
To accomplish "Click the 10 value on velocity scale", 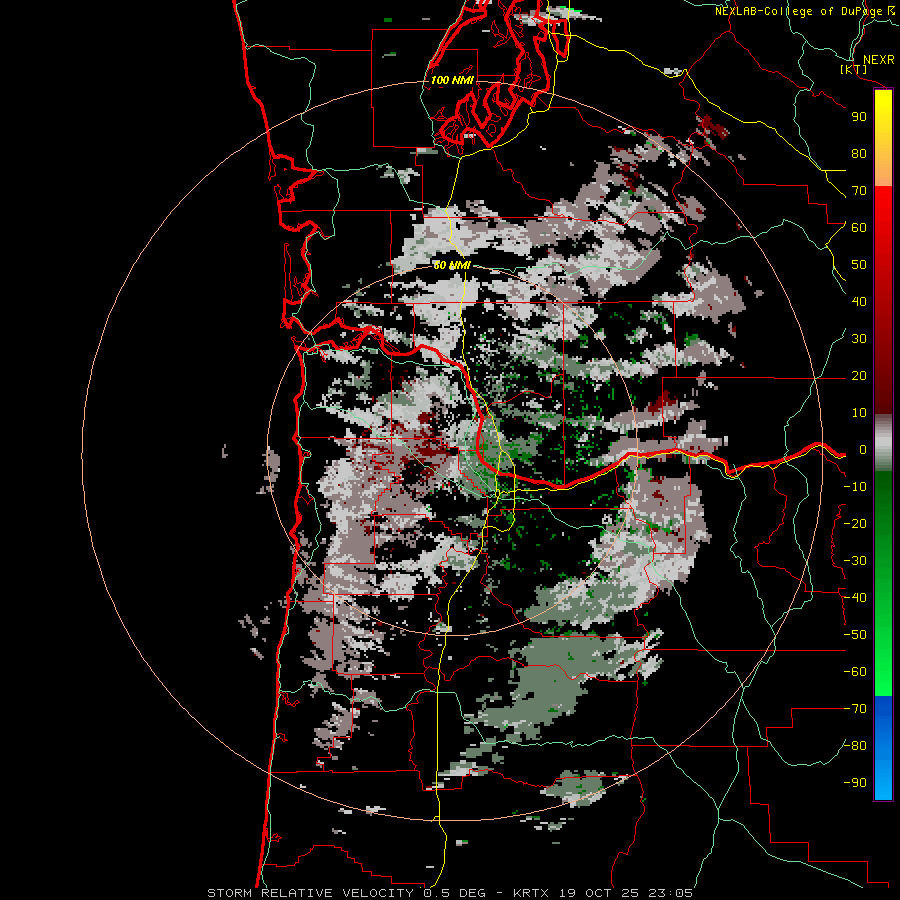I will click(859, 413).
